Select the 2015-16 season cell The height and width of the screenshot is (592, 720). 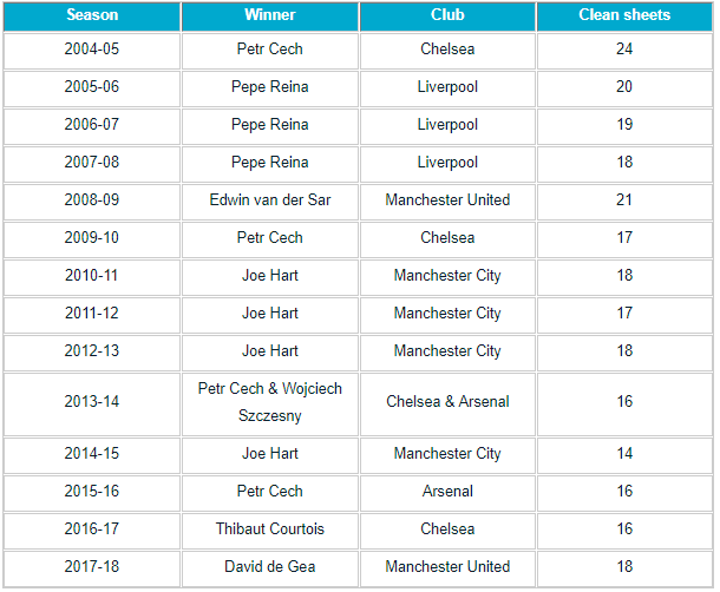coord(92,492)
